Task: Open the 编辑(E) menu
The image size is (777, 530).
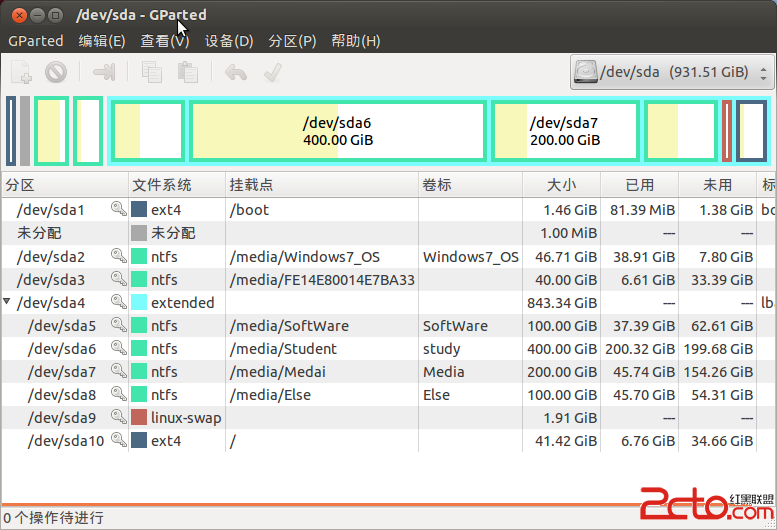Action: point(102,41)
